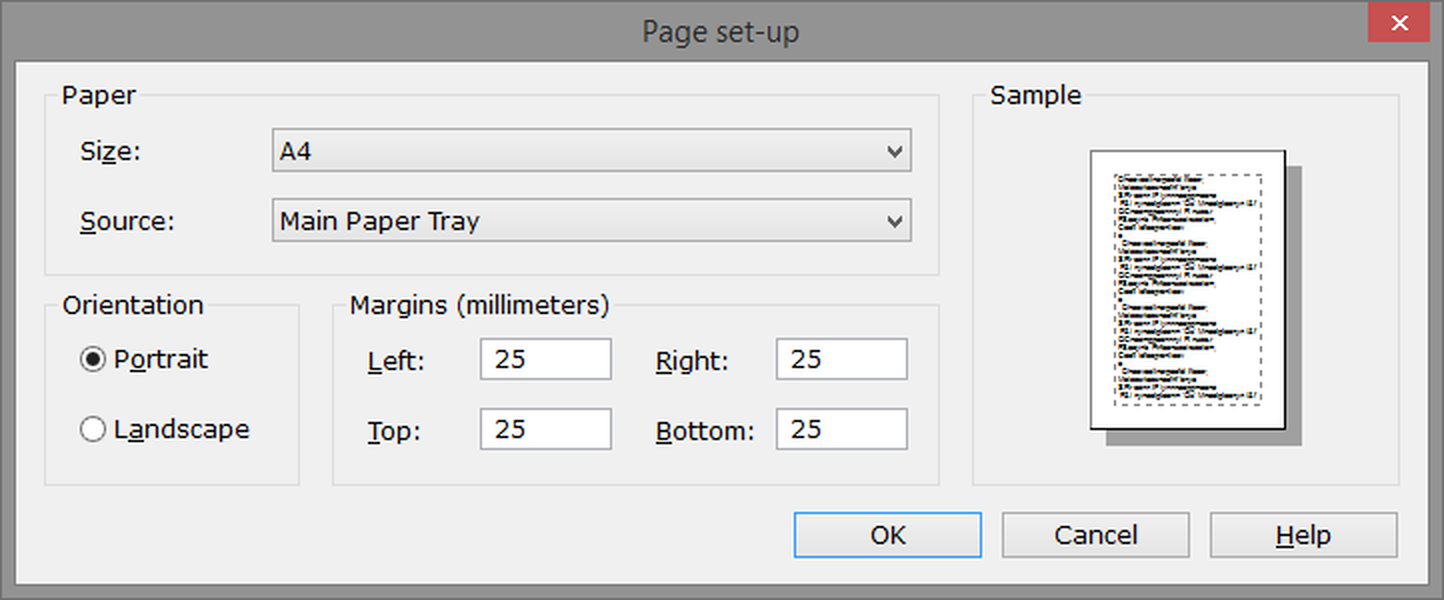
Task: Close the Page set-up dialog
Action: 1400,23
